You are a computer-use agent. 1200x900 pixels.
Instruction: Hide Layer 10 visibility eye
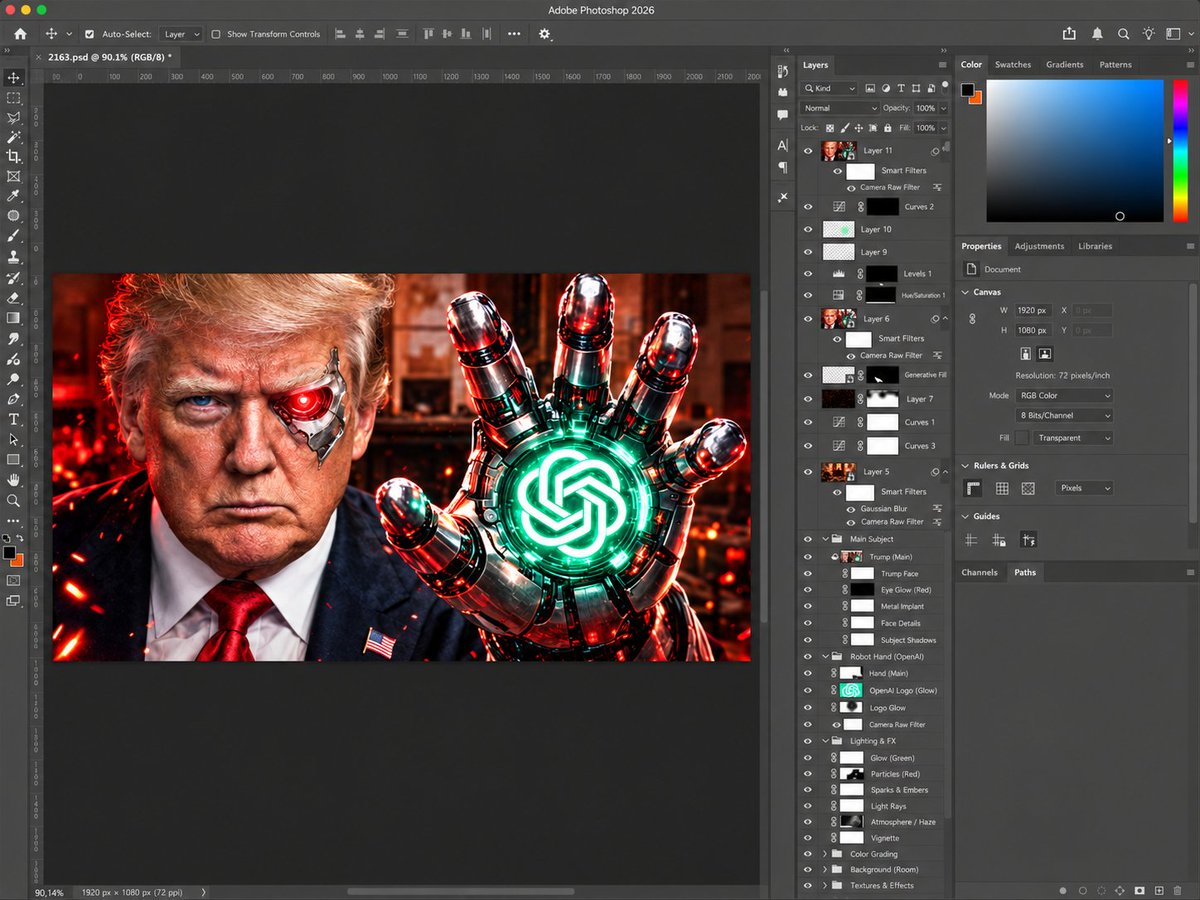(808, 229)
